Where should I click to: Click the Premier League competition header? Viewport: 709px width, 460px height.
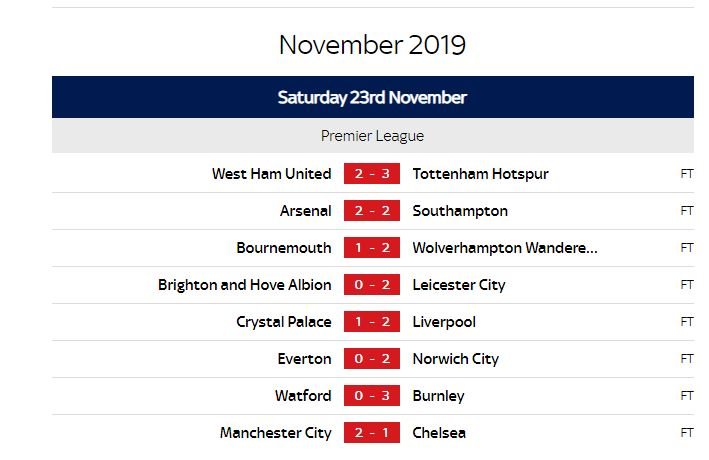(372, 136)
